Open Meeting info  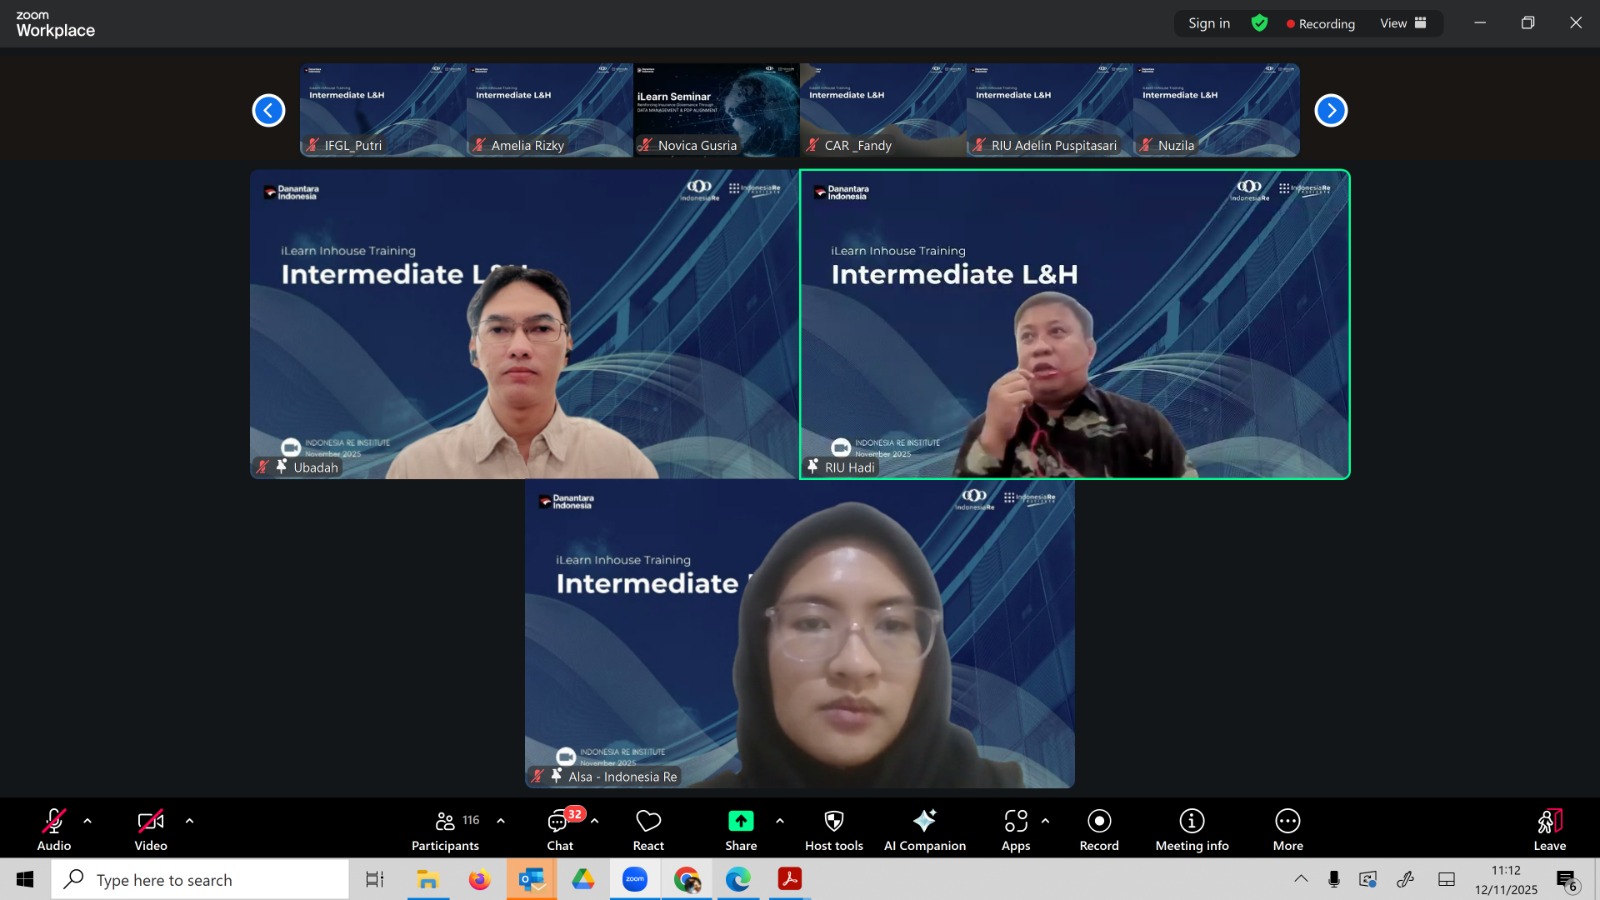1191,829
